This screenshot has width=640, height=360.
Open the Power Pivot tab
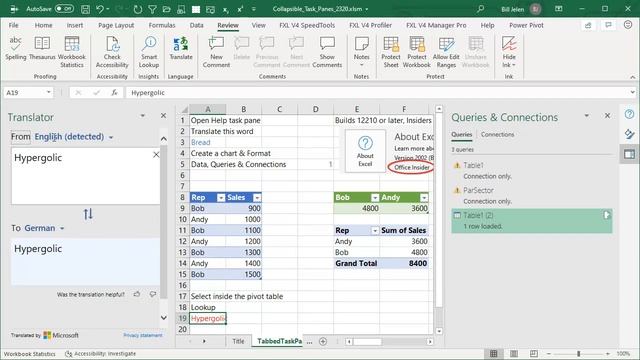pyautogui.click(x=526, y=25)
